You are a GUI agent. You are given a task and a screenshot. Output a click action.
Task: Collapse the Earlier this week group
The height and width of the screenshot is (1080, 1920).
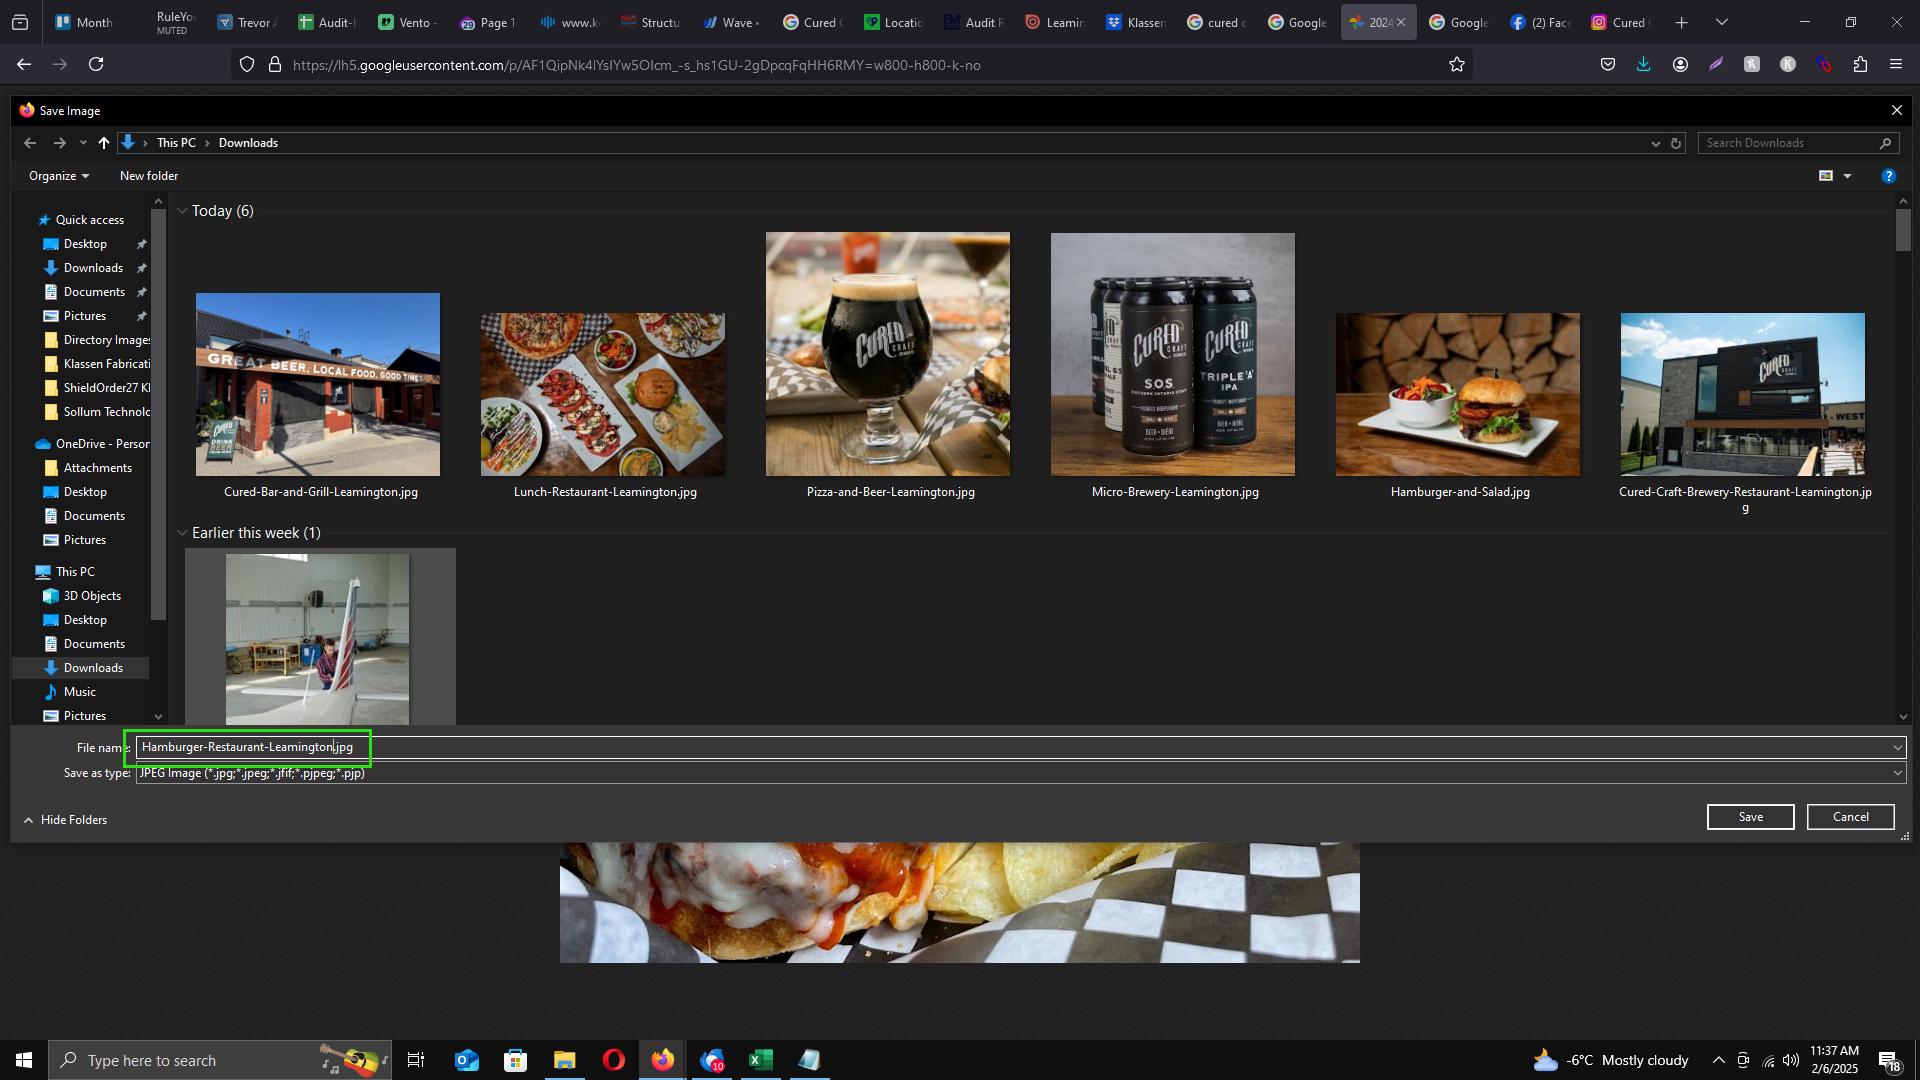[x=182, y=533]
